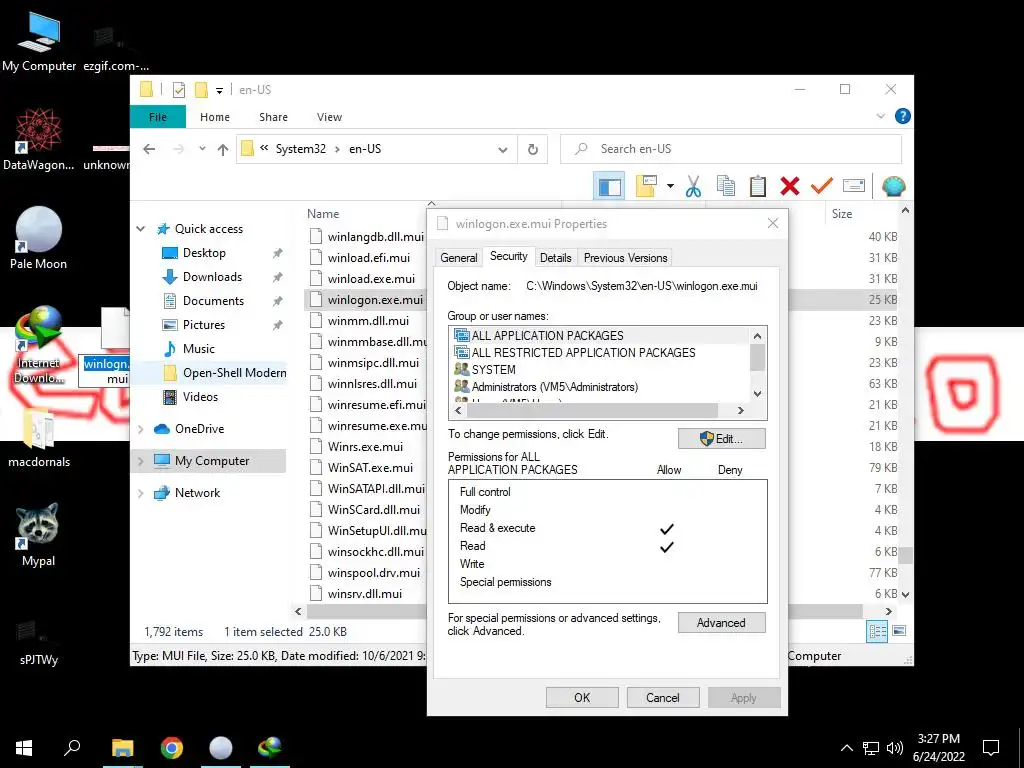Select the Mypal raccoon desktop icon
1024x768 pixels.
[38, 535]
